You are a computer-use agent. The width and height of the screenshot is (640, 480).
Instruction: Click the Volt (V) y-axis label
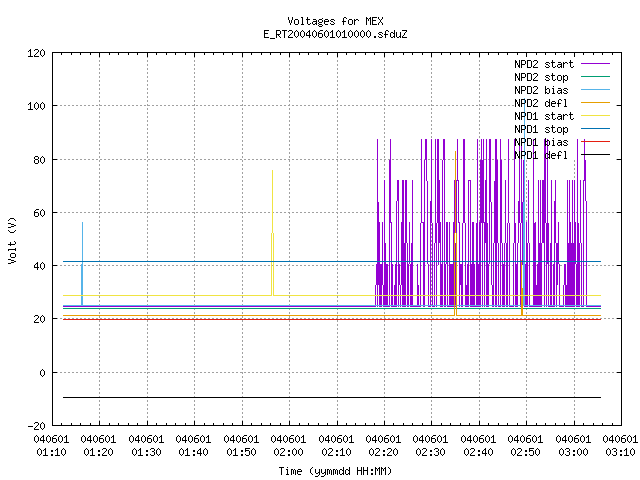point(12,241)
